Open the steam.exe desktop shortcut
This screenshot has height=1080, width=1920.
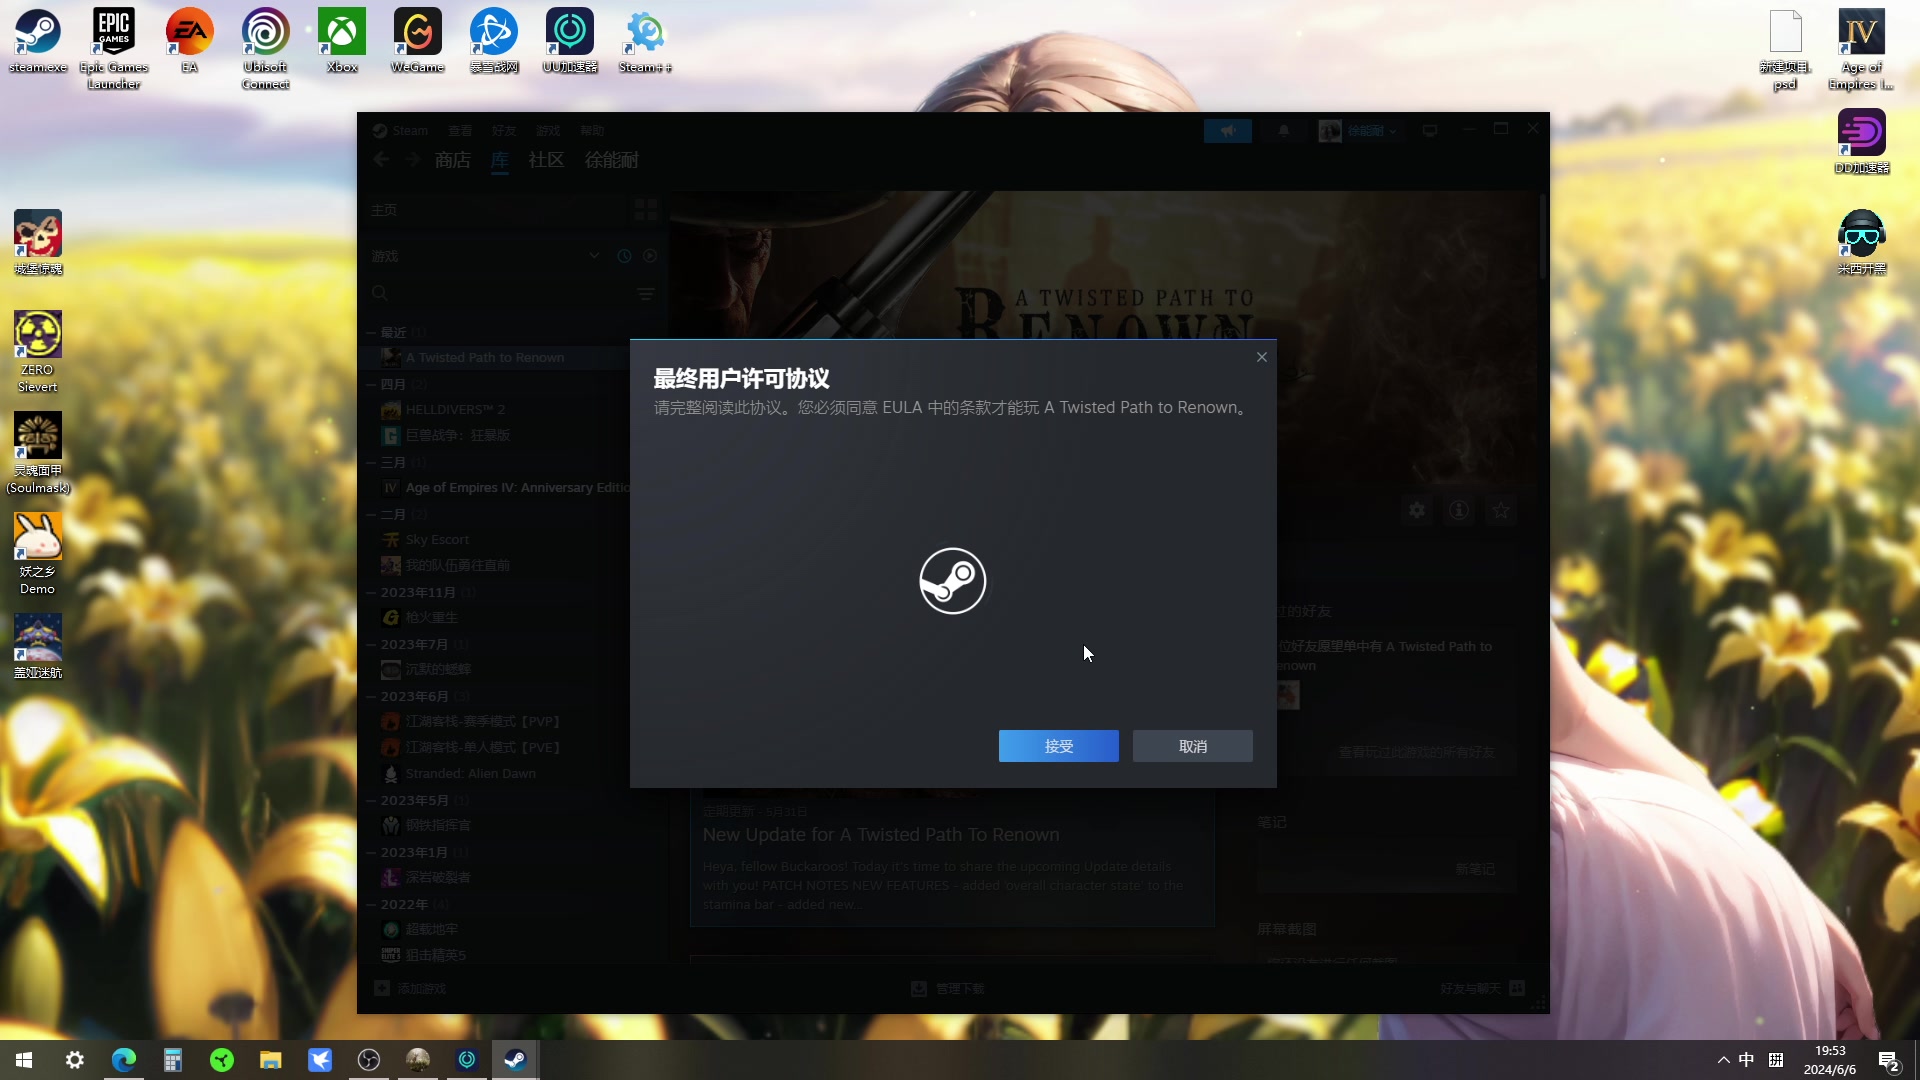tap(38, 41)
